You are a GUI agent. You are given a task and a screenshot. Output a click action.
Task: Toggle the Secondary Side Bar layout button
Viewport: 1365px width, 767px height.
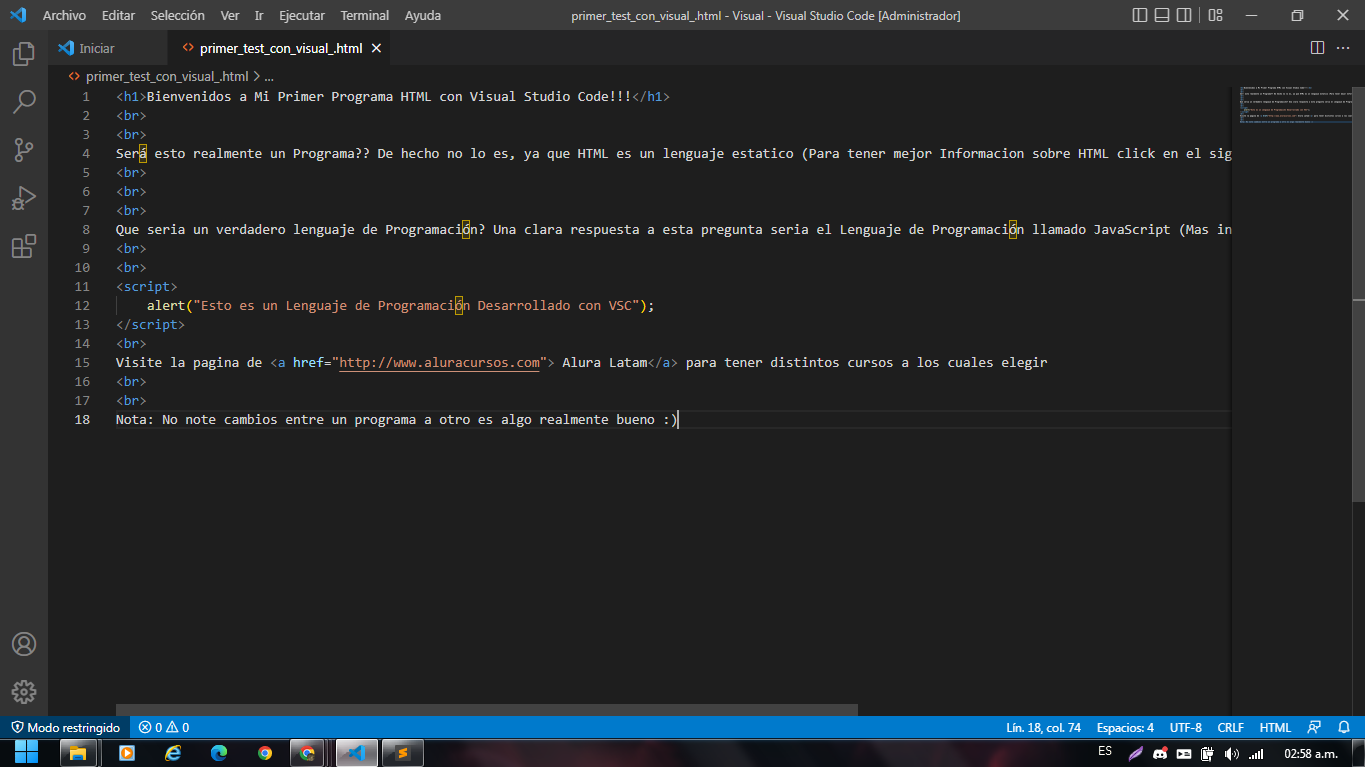(1184, 15)
